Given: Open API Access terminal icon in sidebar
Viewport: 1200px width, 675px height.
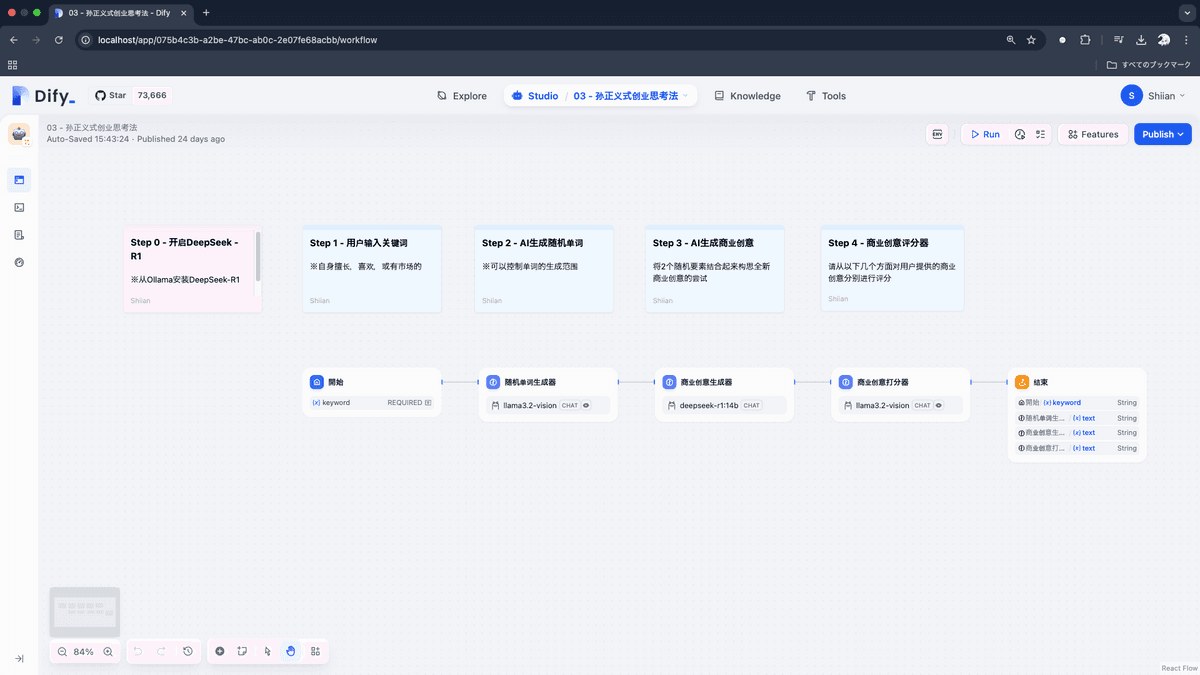Looking at the screenshot, I should tap(19, 207).
